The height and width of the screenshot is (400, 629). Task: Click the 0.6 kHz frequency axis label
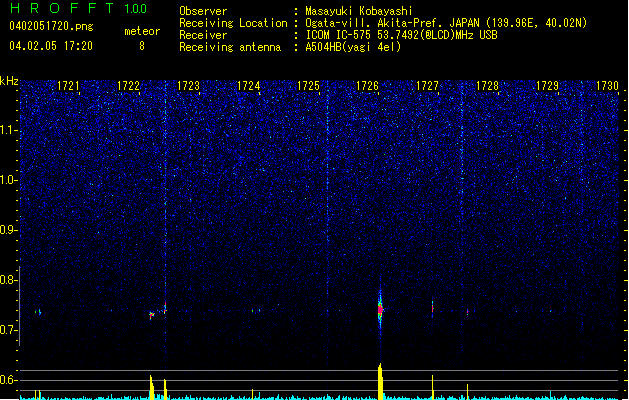tap(9, 380)
